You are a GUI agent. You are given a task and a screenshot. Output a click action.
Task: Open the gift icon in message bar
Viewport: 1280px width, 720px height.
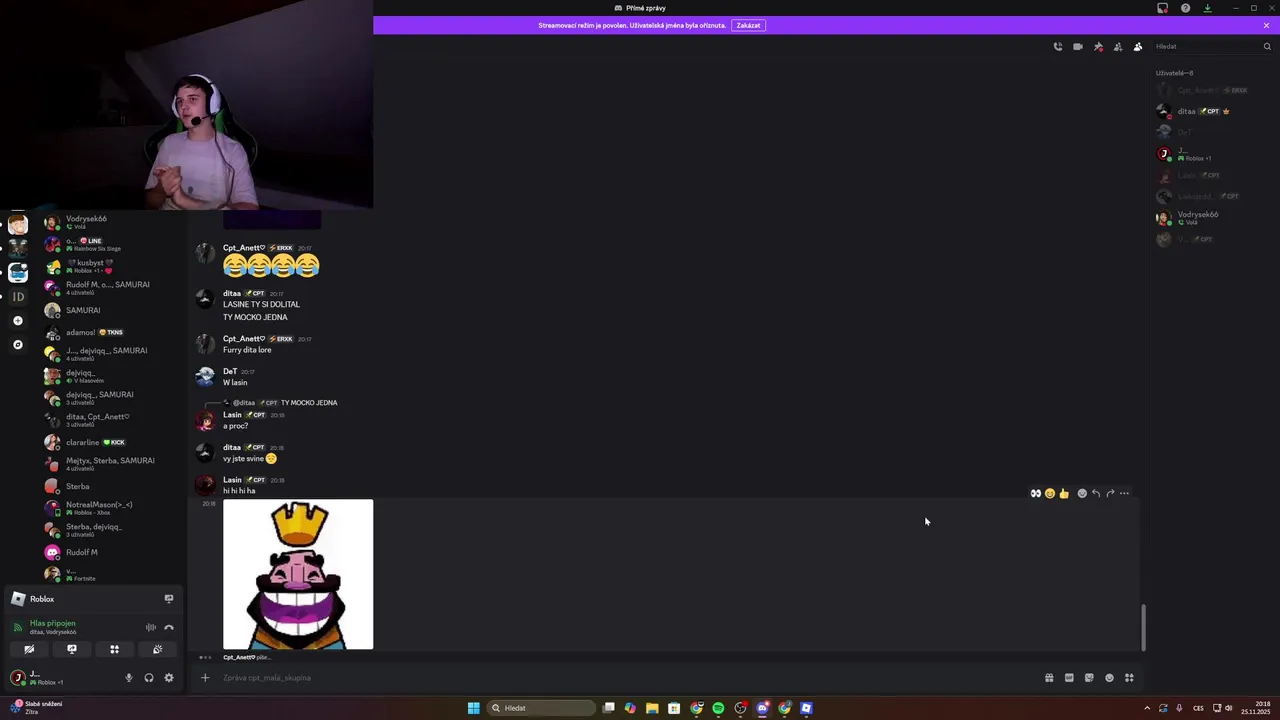[1049, 678]
